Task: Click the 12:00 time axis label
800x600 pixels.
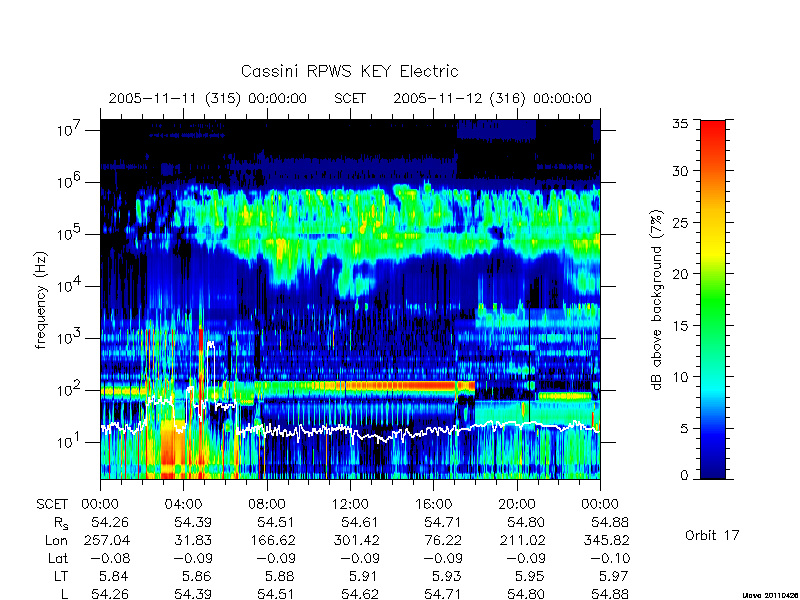Action: tap(350, 504)
